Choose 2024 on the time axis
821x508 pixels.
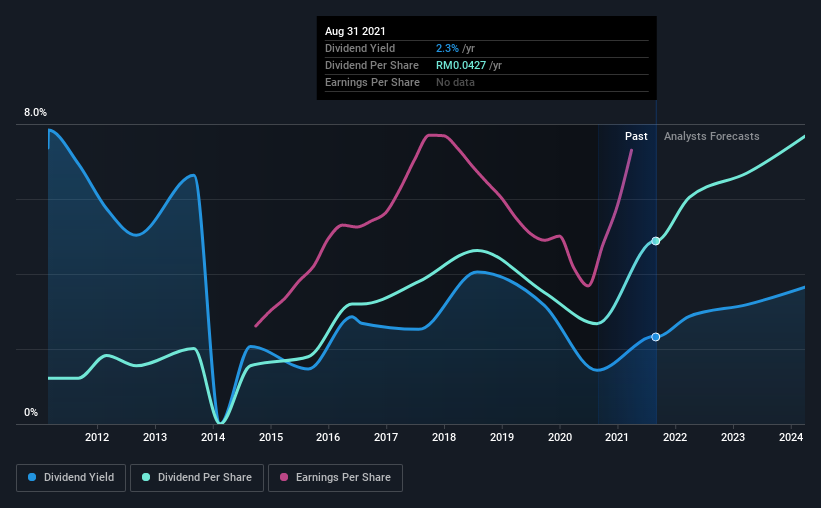click(x=791, y=437)
